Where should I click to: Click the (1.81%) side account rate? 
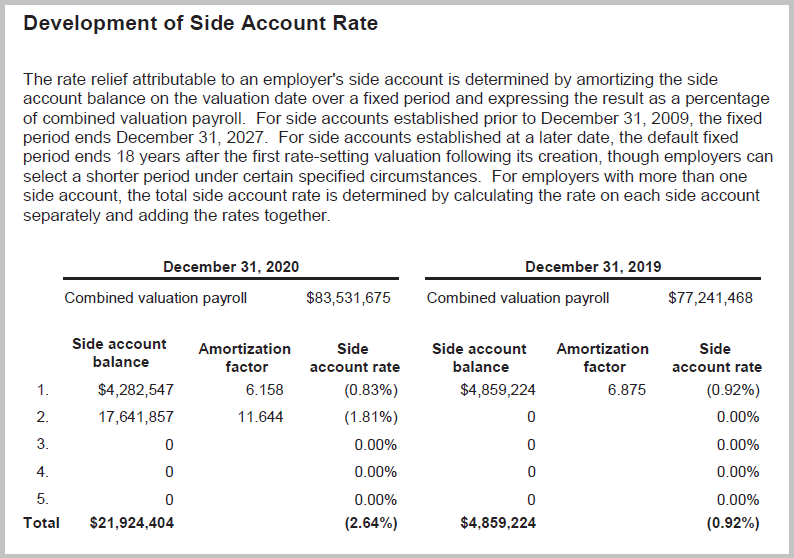372,417
